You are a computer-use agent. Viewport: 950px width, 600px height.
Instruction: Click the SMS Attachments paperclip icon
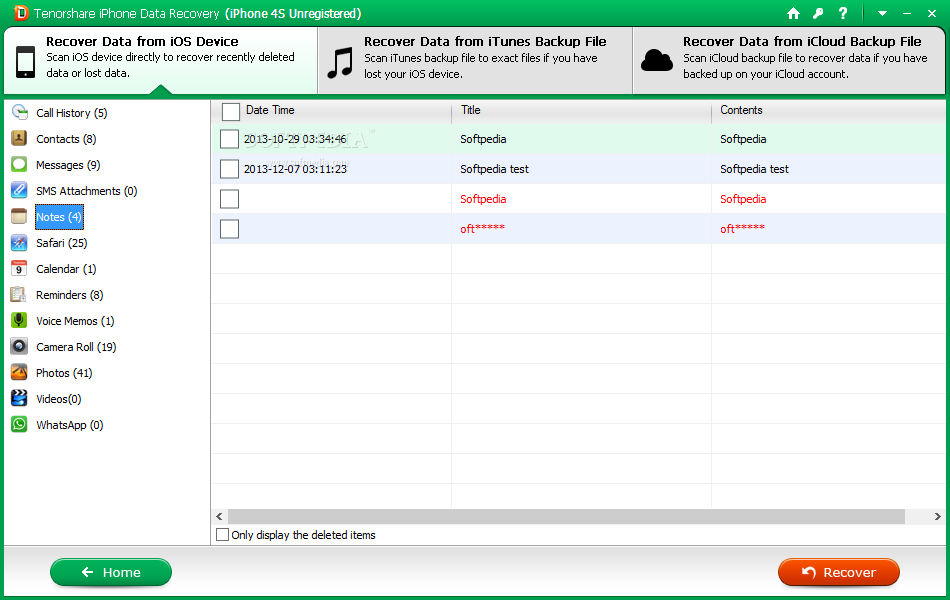[19, 190]
